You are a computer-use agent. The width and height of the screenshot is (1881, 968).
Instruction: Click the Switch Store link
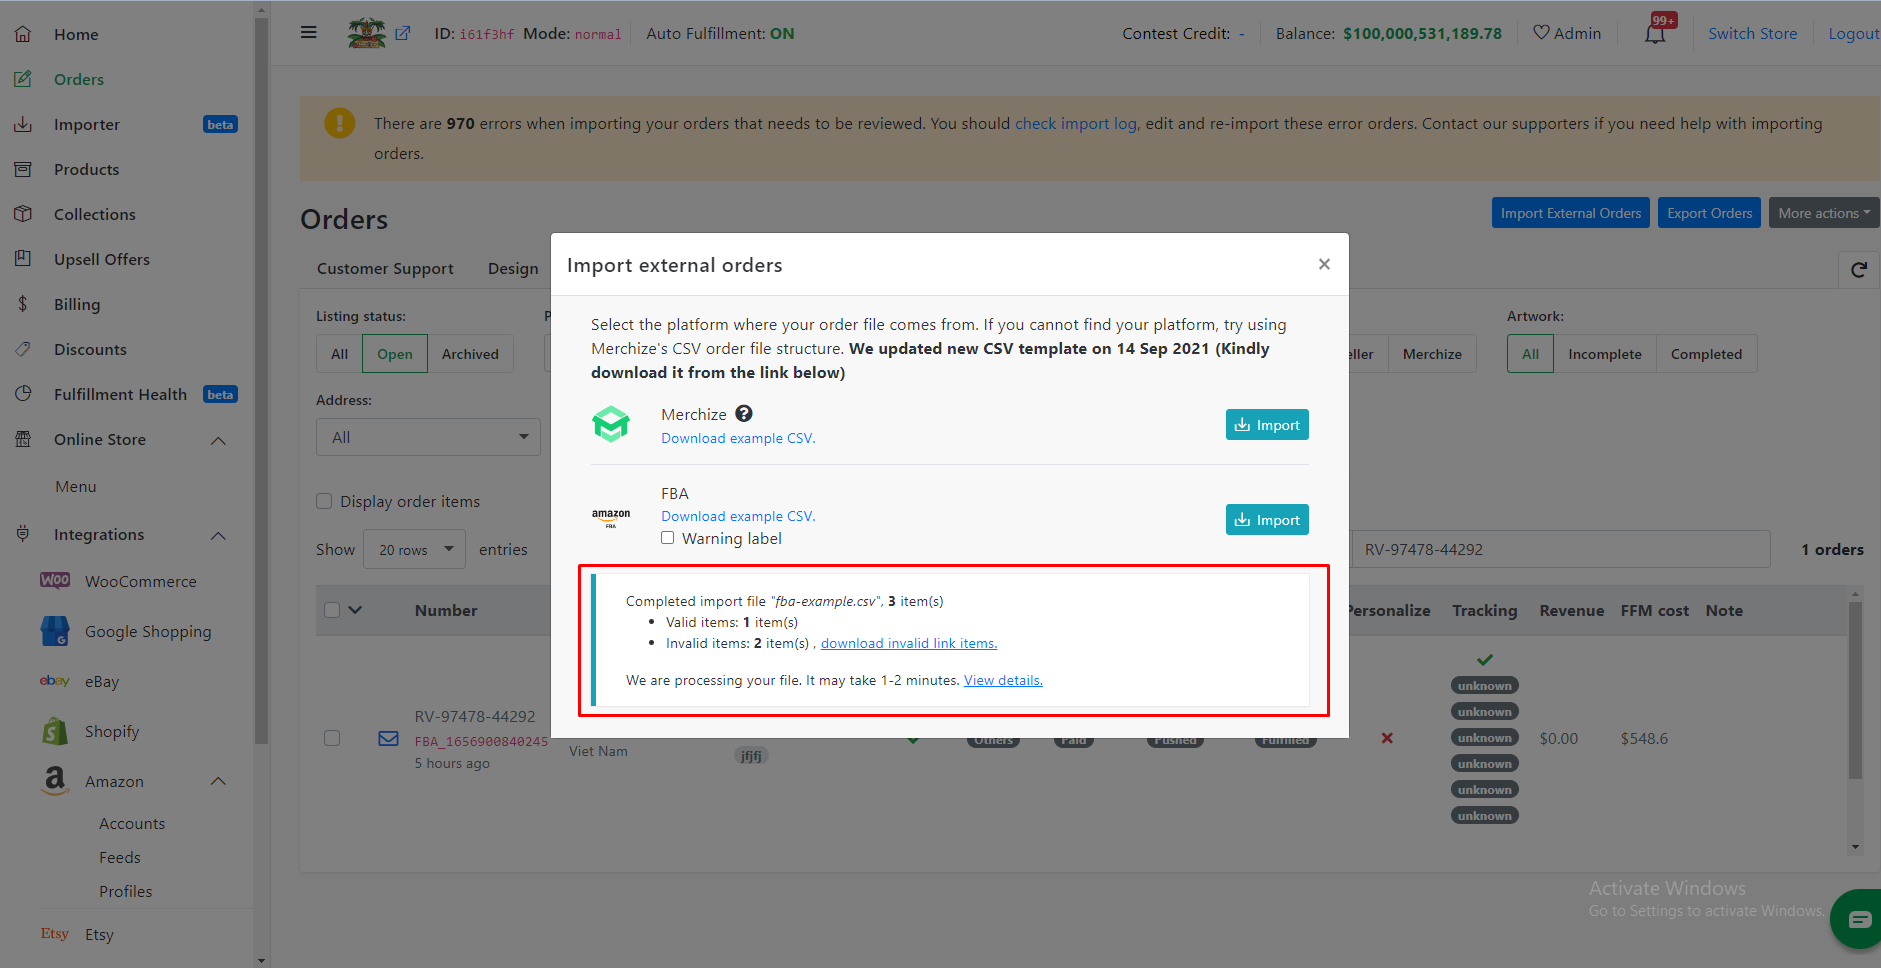[x=1752, y=33]
